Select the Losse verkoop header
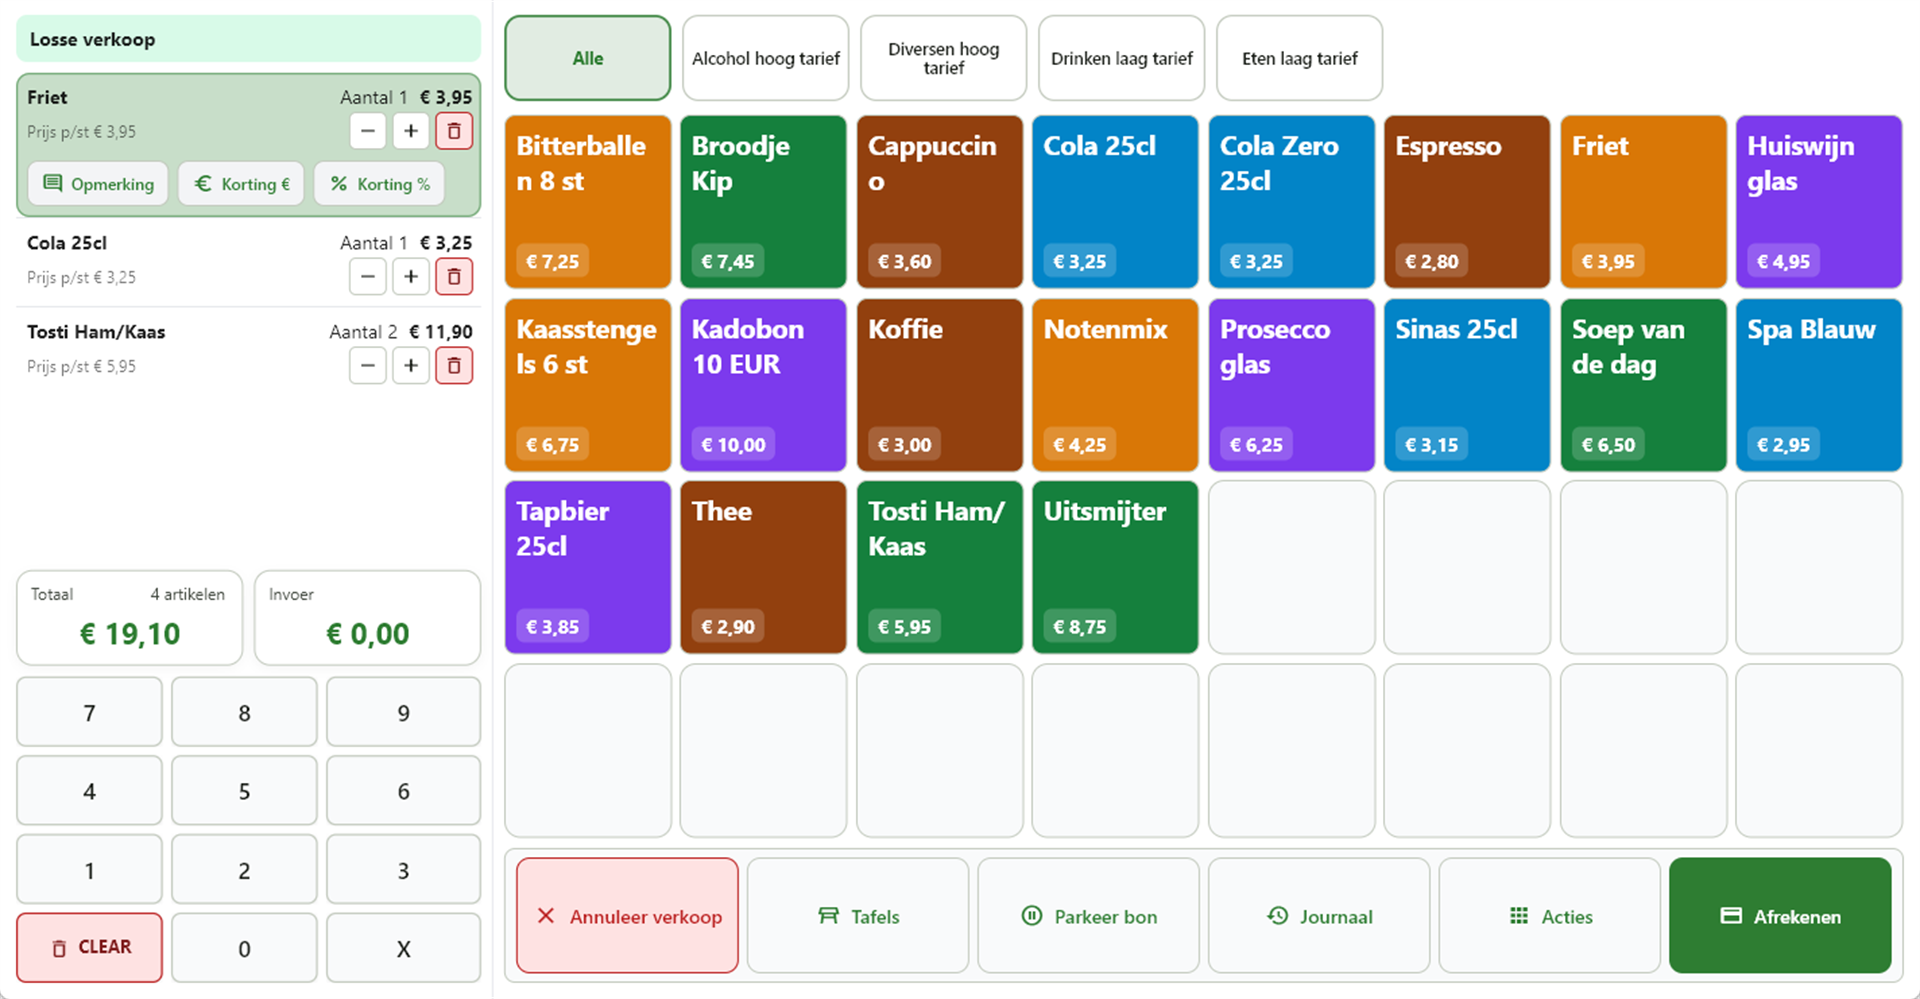 click(x=248, y=39)
